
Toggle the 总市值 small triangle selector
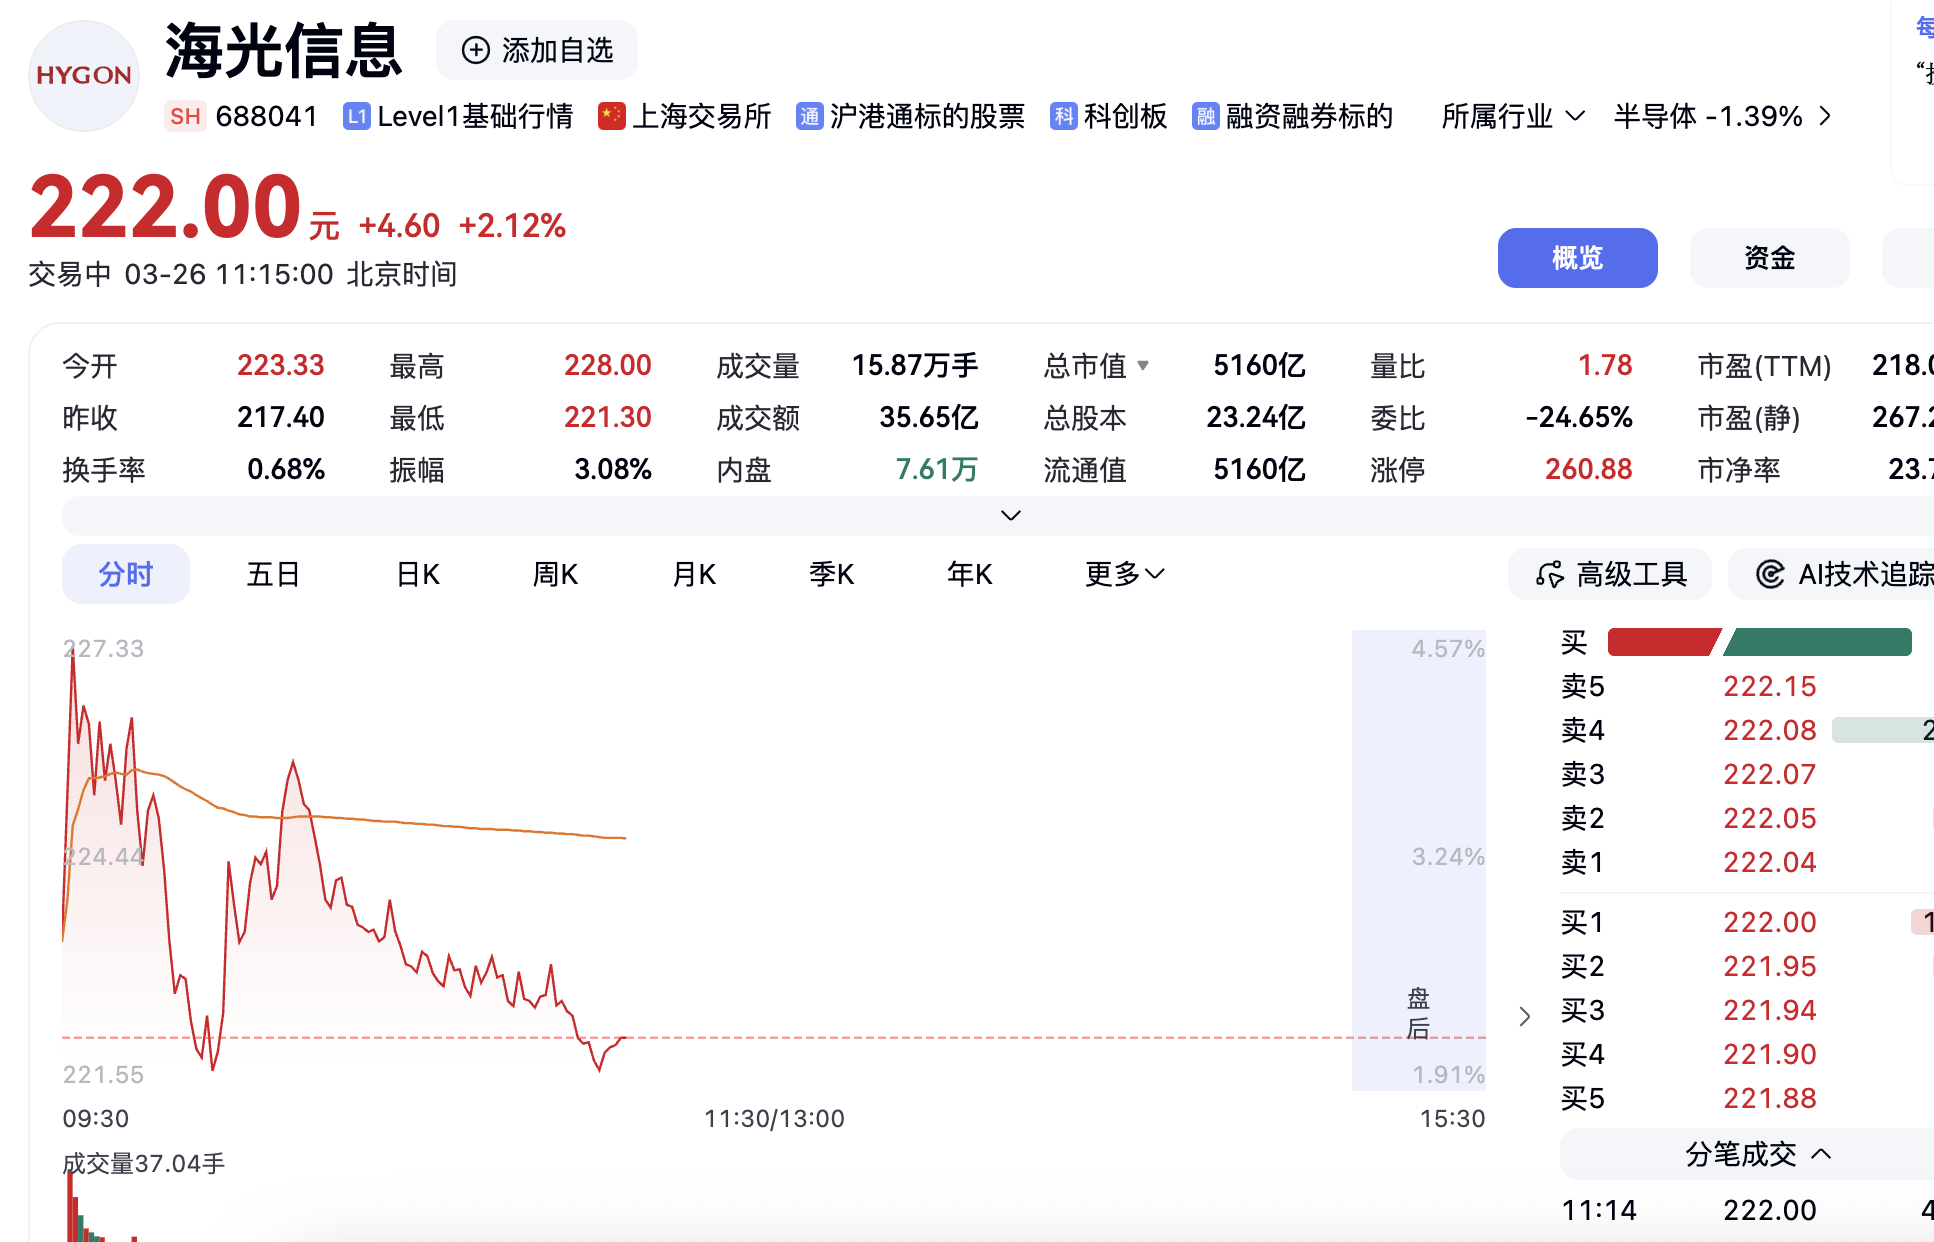pyautogui.click(x=1143, y=365)
